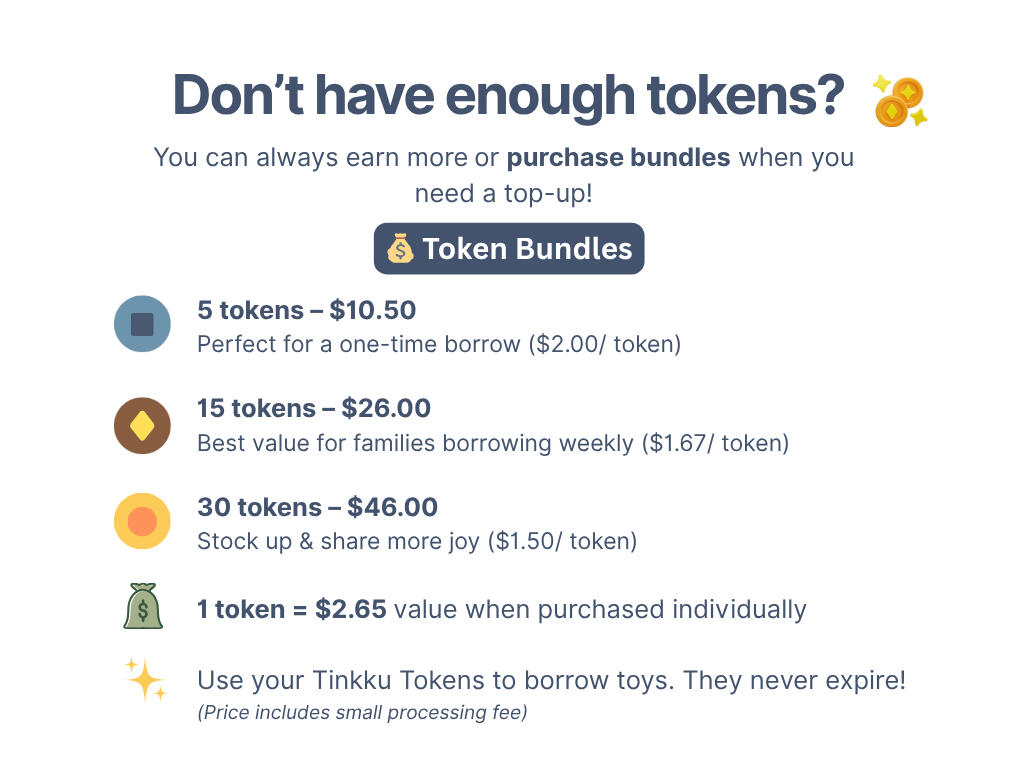Click the "need a top-up!" subtitle line
The width and height of the screenshot is (1024, 768).
(503, 193)
